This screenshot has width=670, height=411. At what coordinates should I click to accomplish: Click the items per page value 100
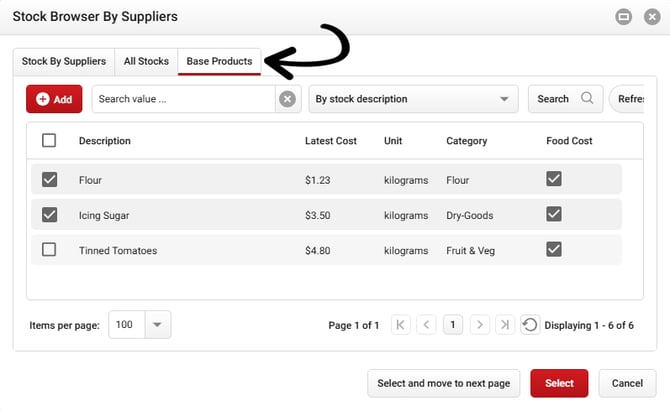pos(126,325)
